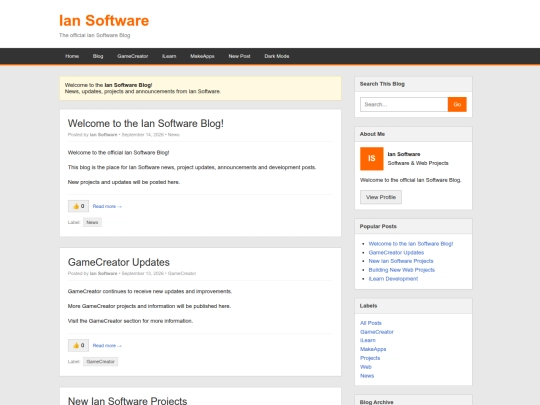540x405 pixels.
Task: Filter by All Posts label
Action: click(x=371, y=323)
